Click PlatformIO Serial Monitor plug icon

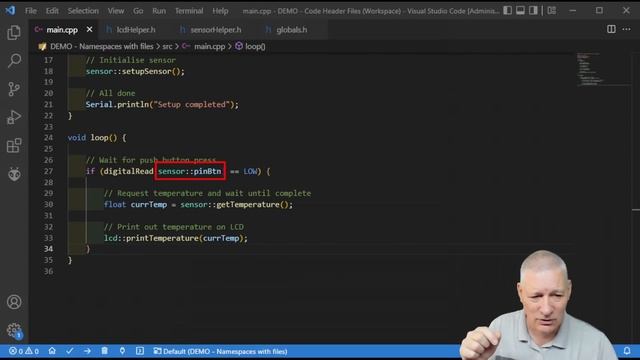pos(122,351)
